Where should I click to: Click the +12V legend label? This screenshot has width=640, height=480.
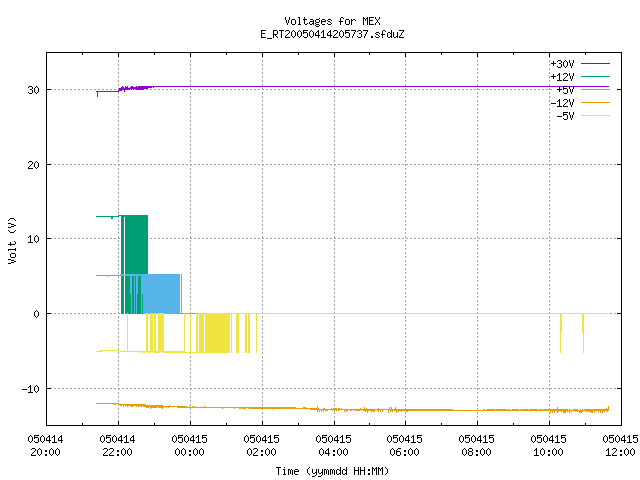click(x=562, y=77)
